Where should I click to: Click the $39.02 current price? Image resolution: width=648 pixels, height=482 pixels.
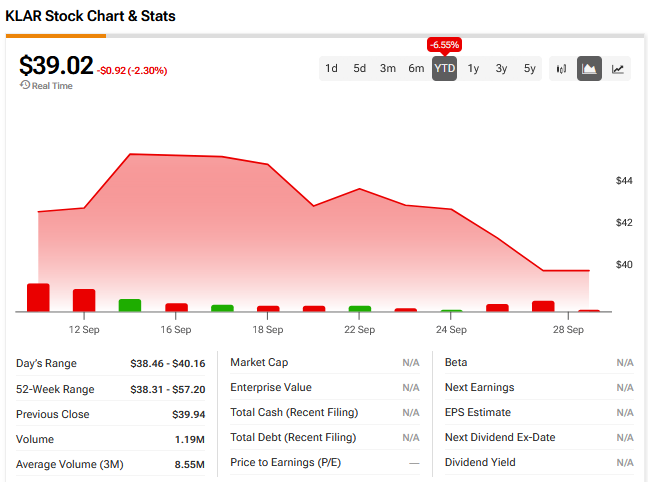tap(56, 65)
